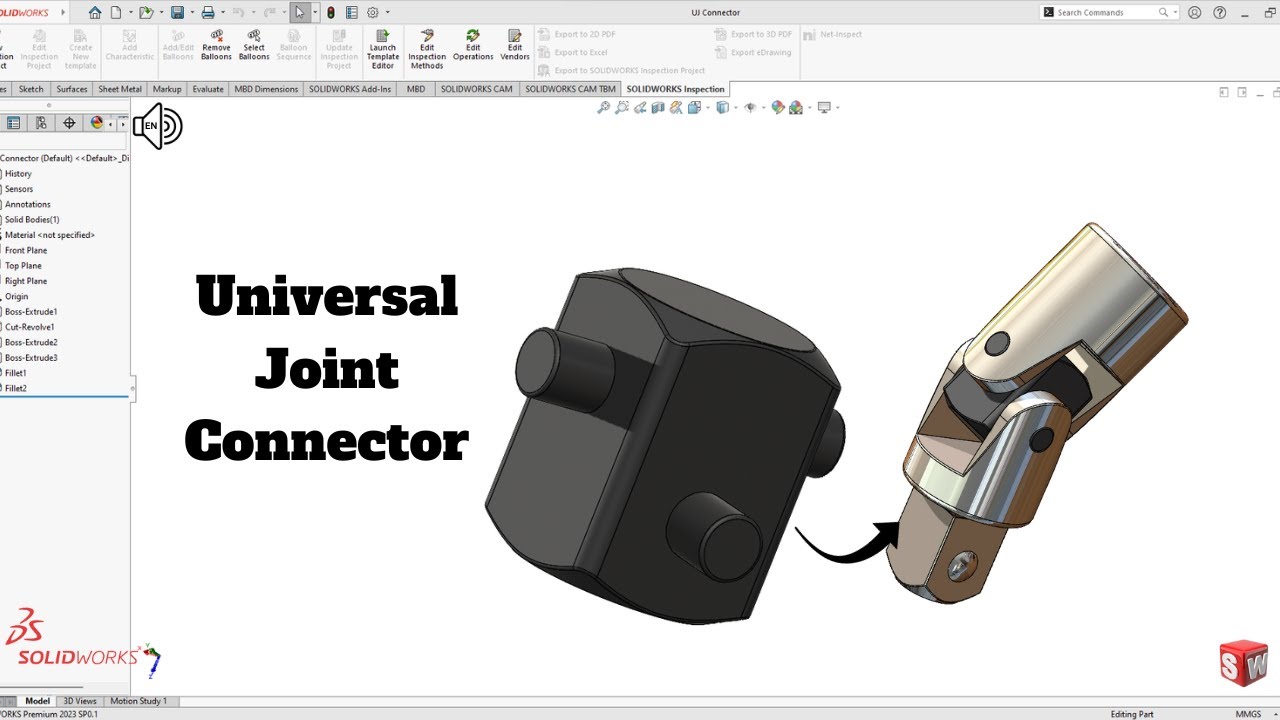Select Cut-Revolve1 in the feature tree
This screenshot has height=720, width=1280.
tap(30, 327)
